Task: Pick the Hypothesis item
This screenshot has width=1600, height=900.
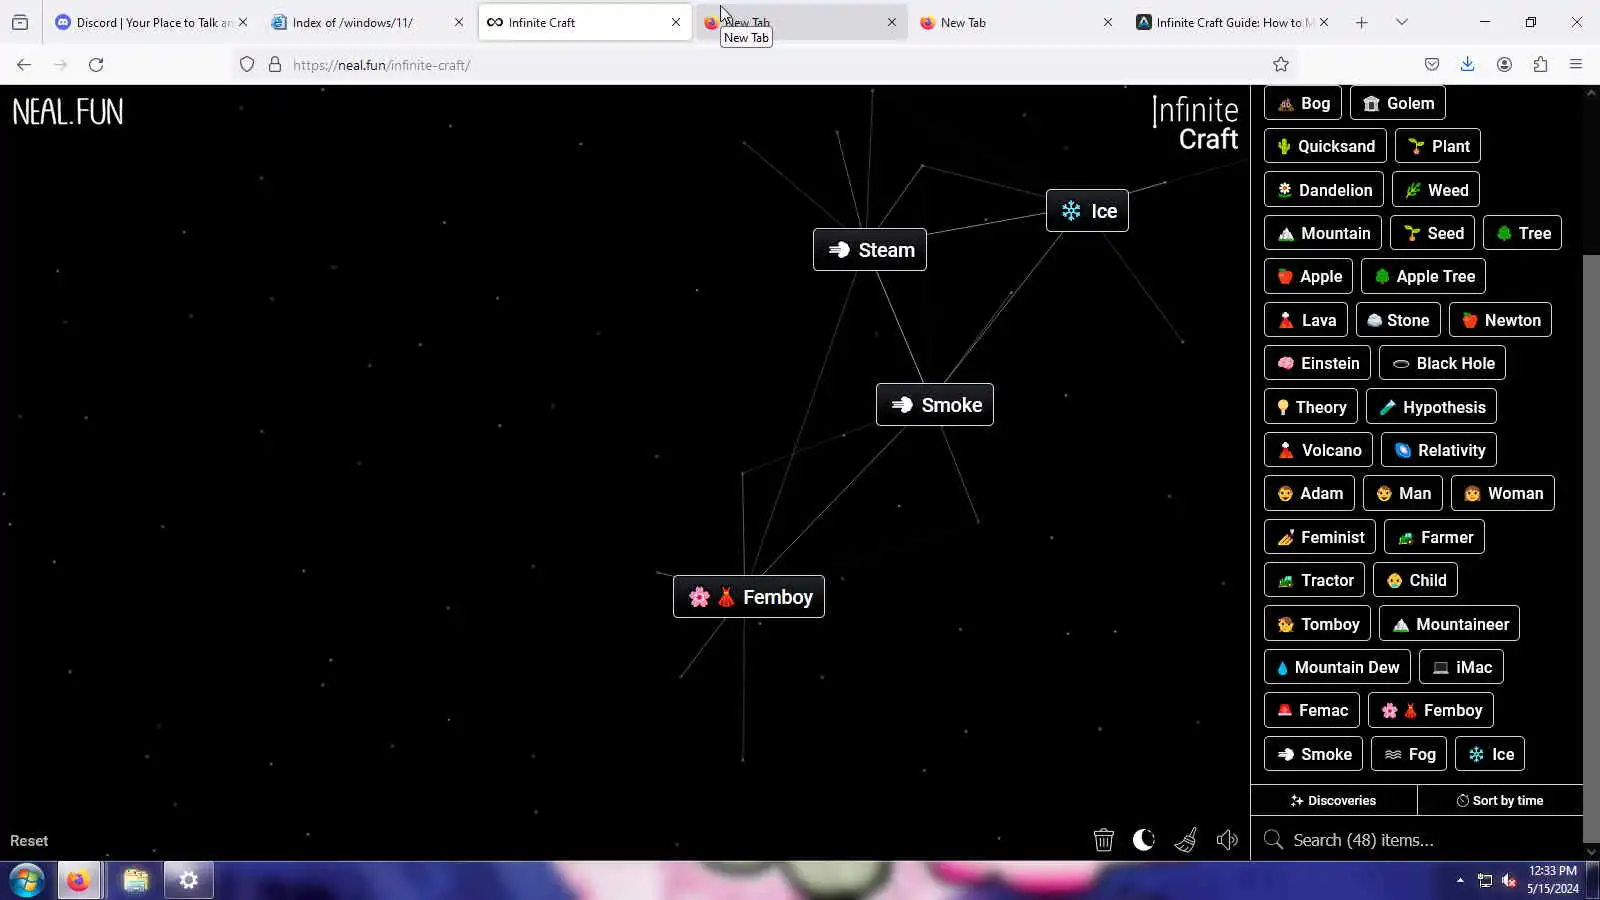Action: [x=1431, y=407]
